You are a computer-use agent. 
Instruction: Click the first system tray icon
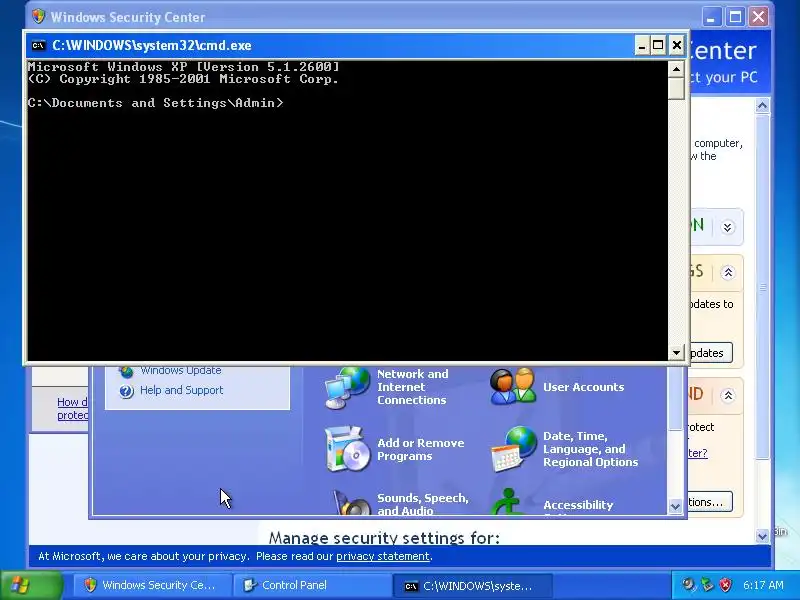[689, 585]
